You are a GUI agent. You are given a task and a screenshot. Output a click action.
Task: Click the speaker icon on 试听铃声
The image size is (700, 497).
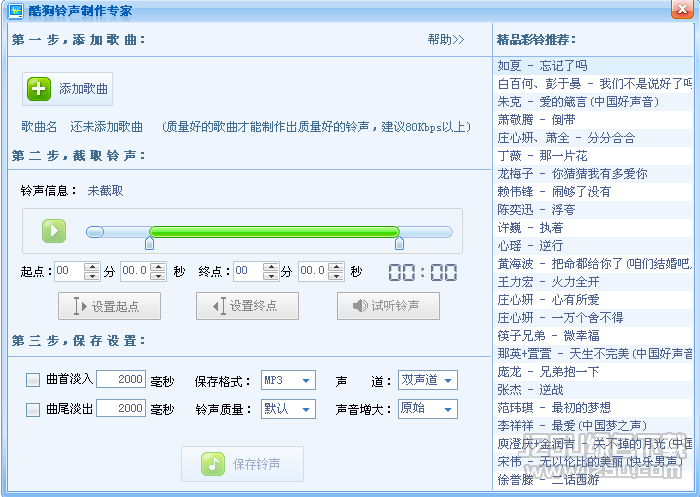tap(360, 306)
